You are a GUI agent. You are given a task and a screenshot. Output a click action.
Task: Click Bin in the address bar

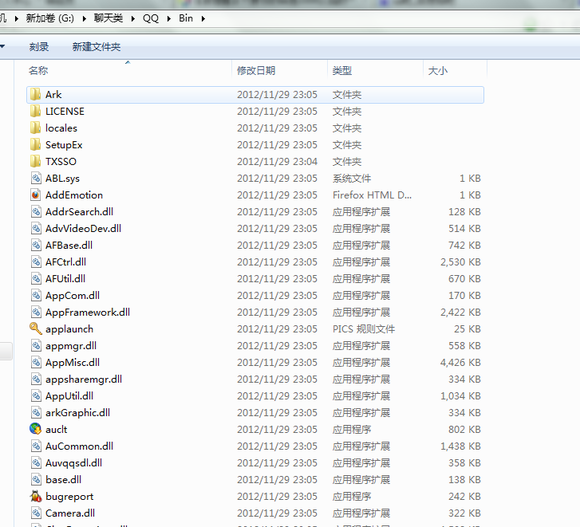point(186,18)
